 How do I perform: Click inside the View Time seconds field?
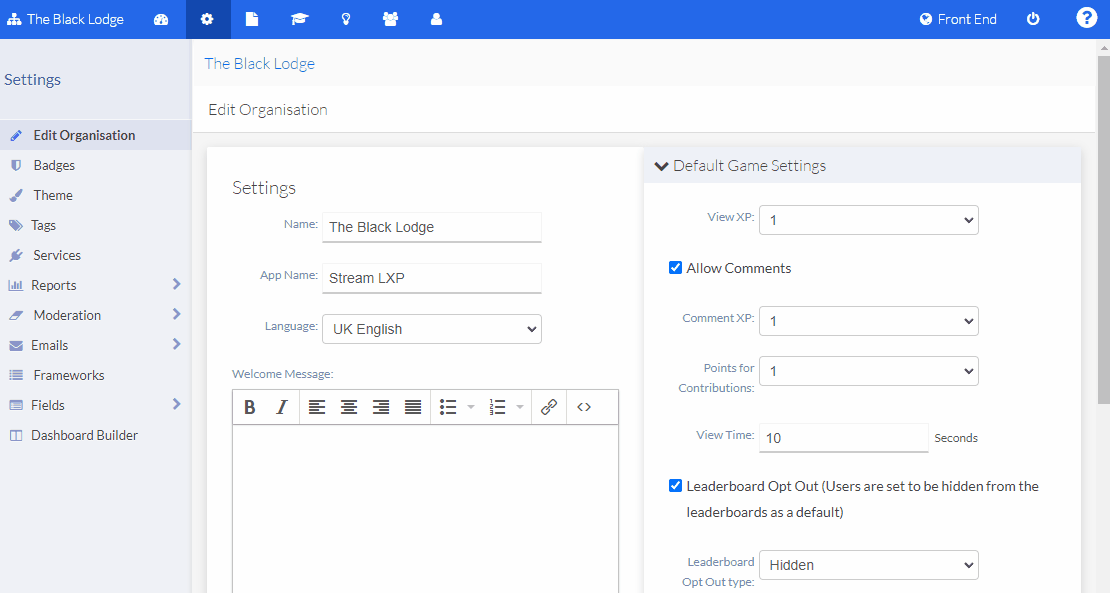[x=843, y=438]
